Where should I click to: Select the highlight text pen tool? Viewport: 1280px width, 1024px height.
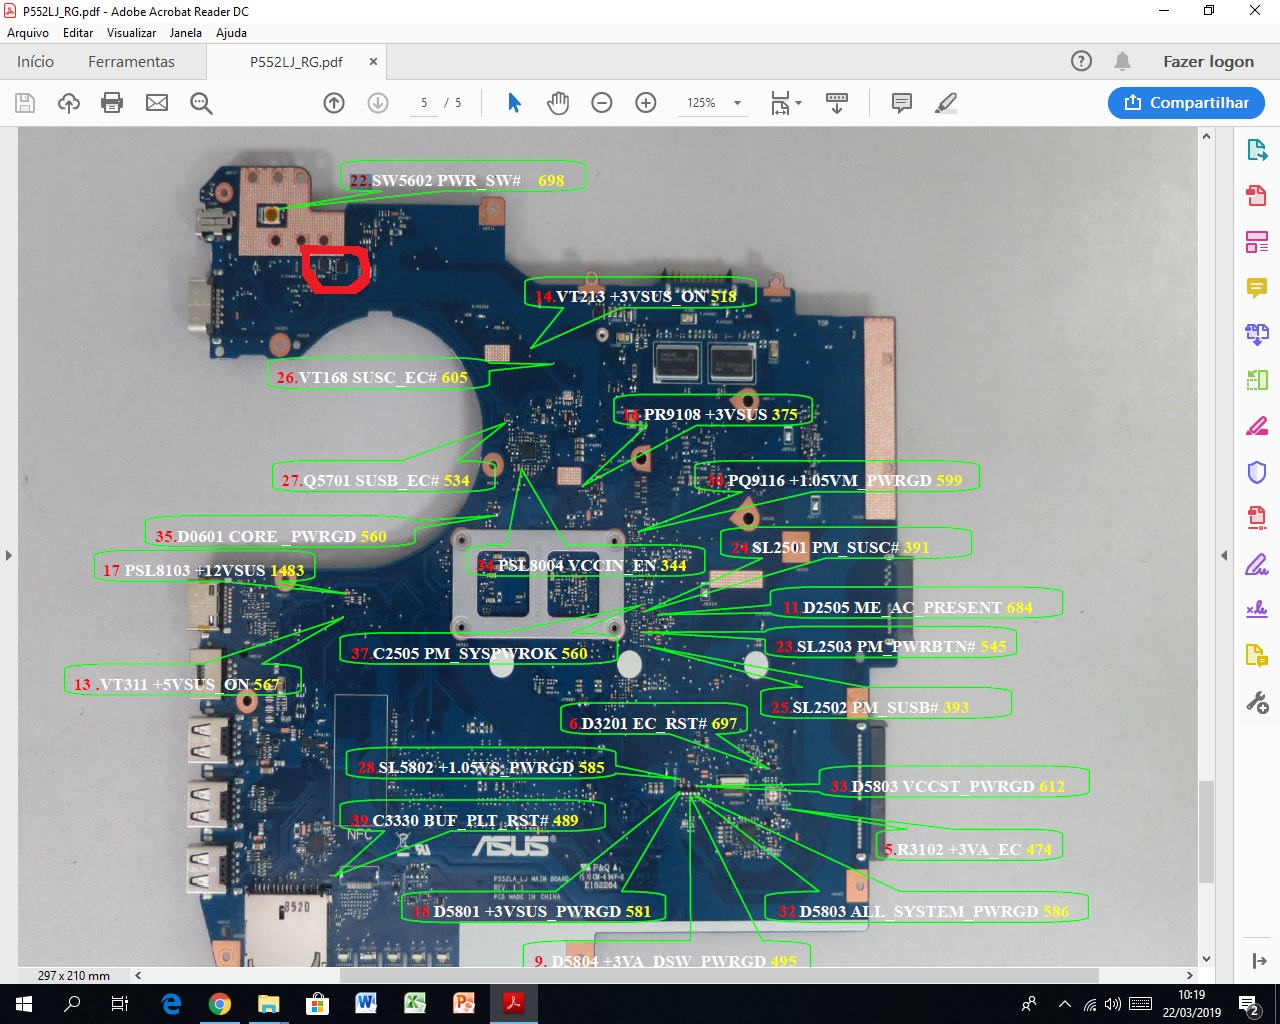(x=945, y=103)
